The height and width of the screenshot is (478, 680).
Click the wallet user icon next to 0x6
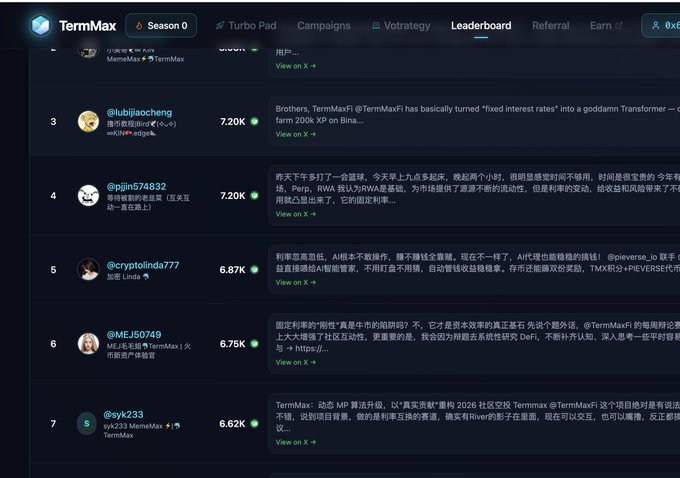coord(657,26)
